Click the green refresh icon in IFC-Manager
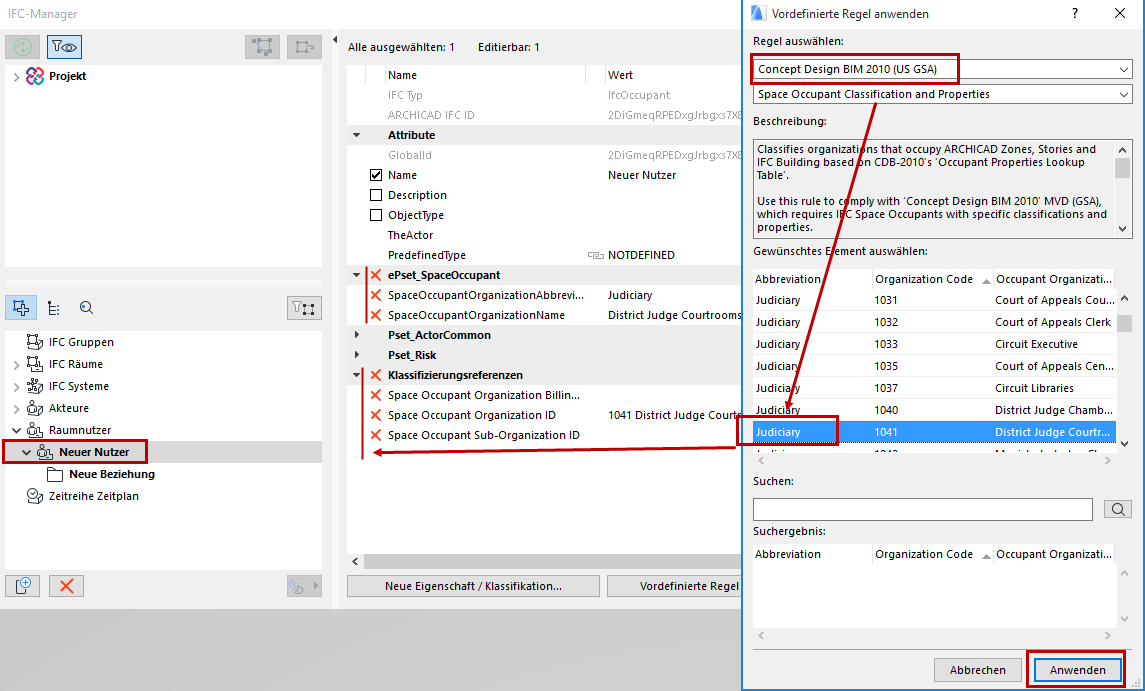The width and height of the screenshot is (1145, 691). 23,47
